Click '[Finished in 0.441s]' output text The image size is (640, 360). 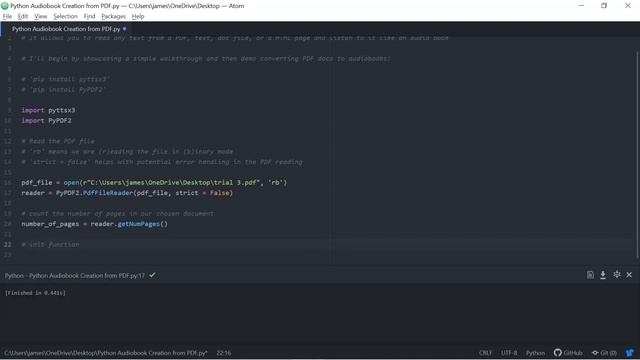click(35, 293)
